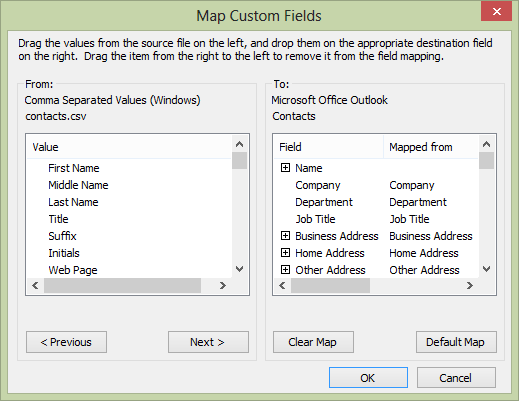
Task: Click down arrow of destination list scrollbar
Action: (487, 269)
